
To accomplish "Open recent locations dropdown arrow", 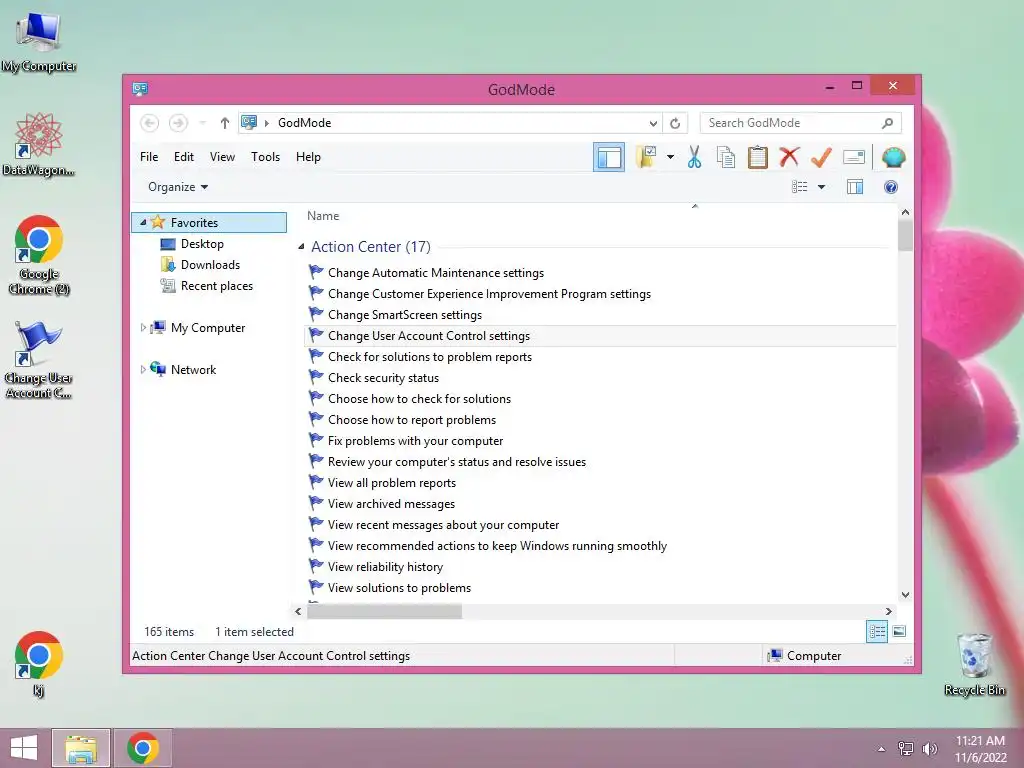I will 202,123.
